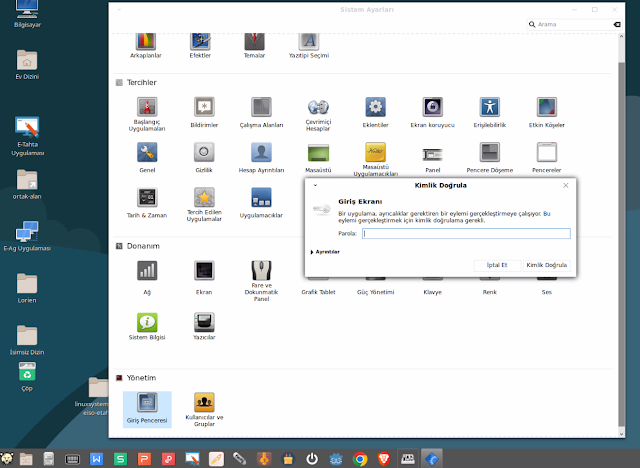
Task: Clear the search field with backspace icon
Action: point(617,24)
